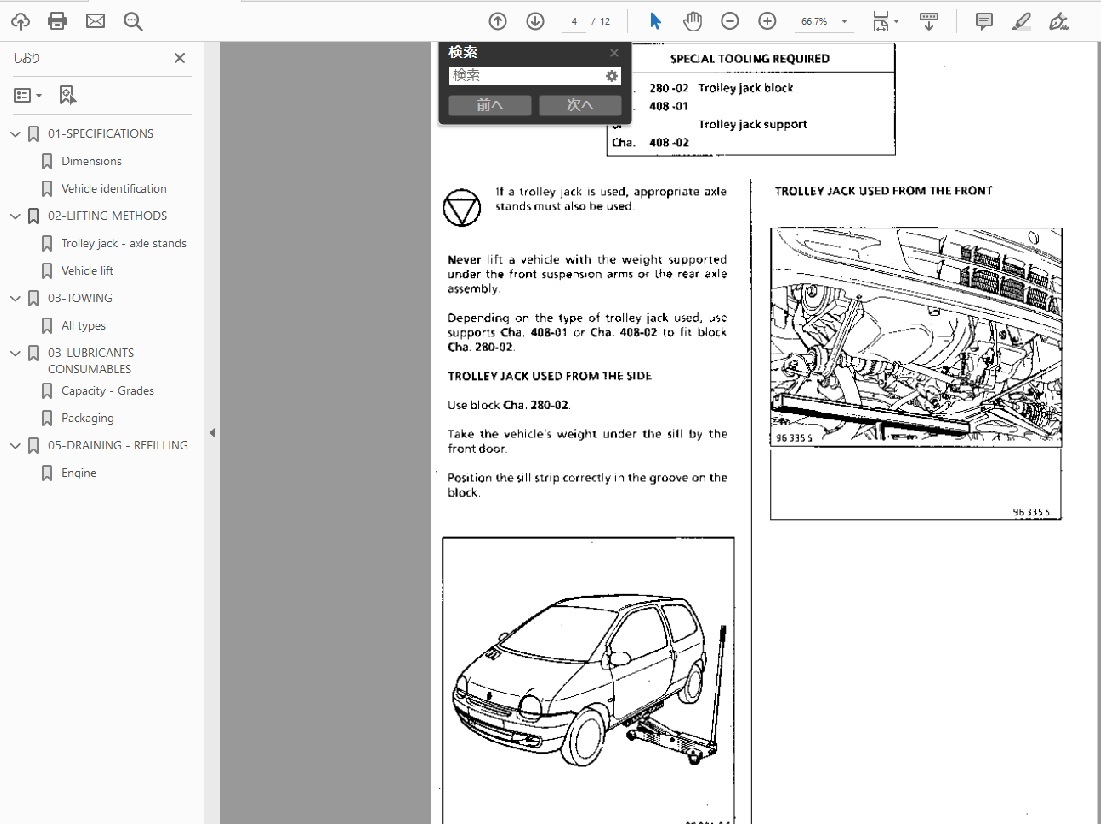Click the TROLLEY JACK USED FROM THE FRONT heading
This screenshot has width=1101, height=824.
pos(883,191)
